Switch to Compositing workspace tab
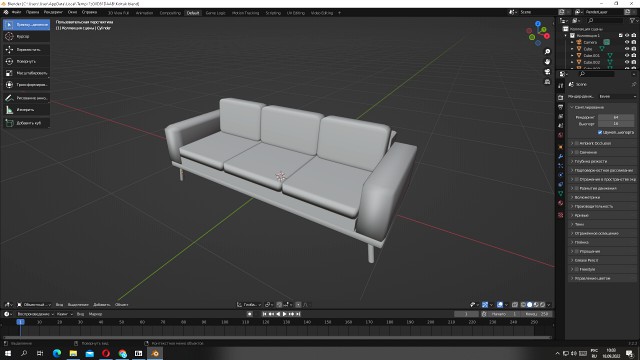 pos(170,13)
